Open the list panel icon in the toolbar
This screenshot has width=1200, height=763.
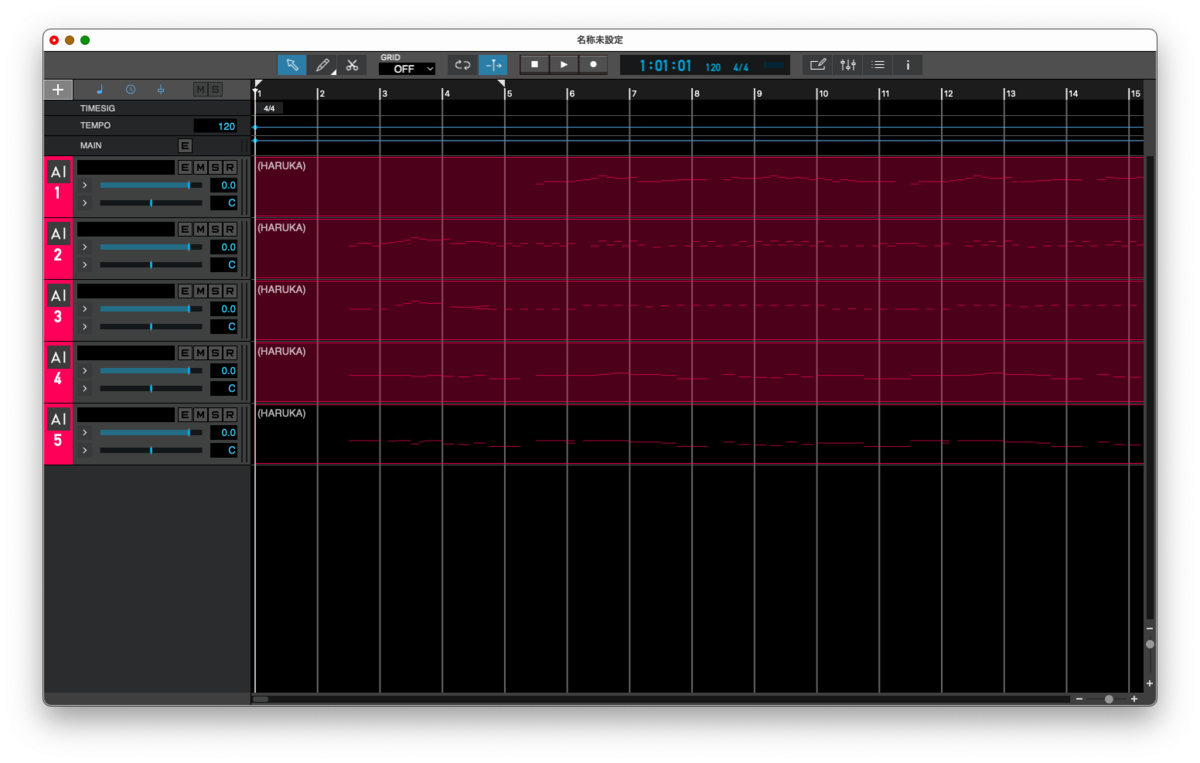coord(878,65)
